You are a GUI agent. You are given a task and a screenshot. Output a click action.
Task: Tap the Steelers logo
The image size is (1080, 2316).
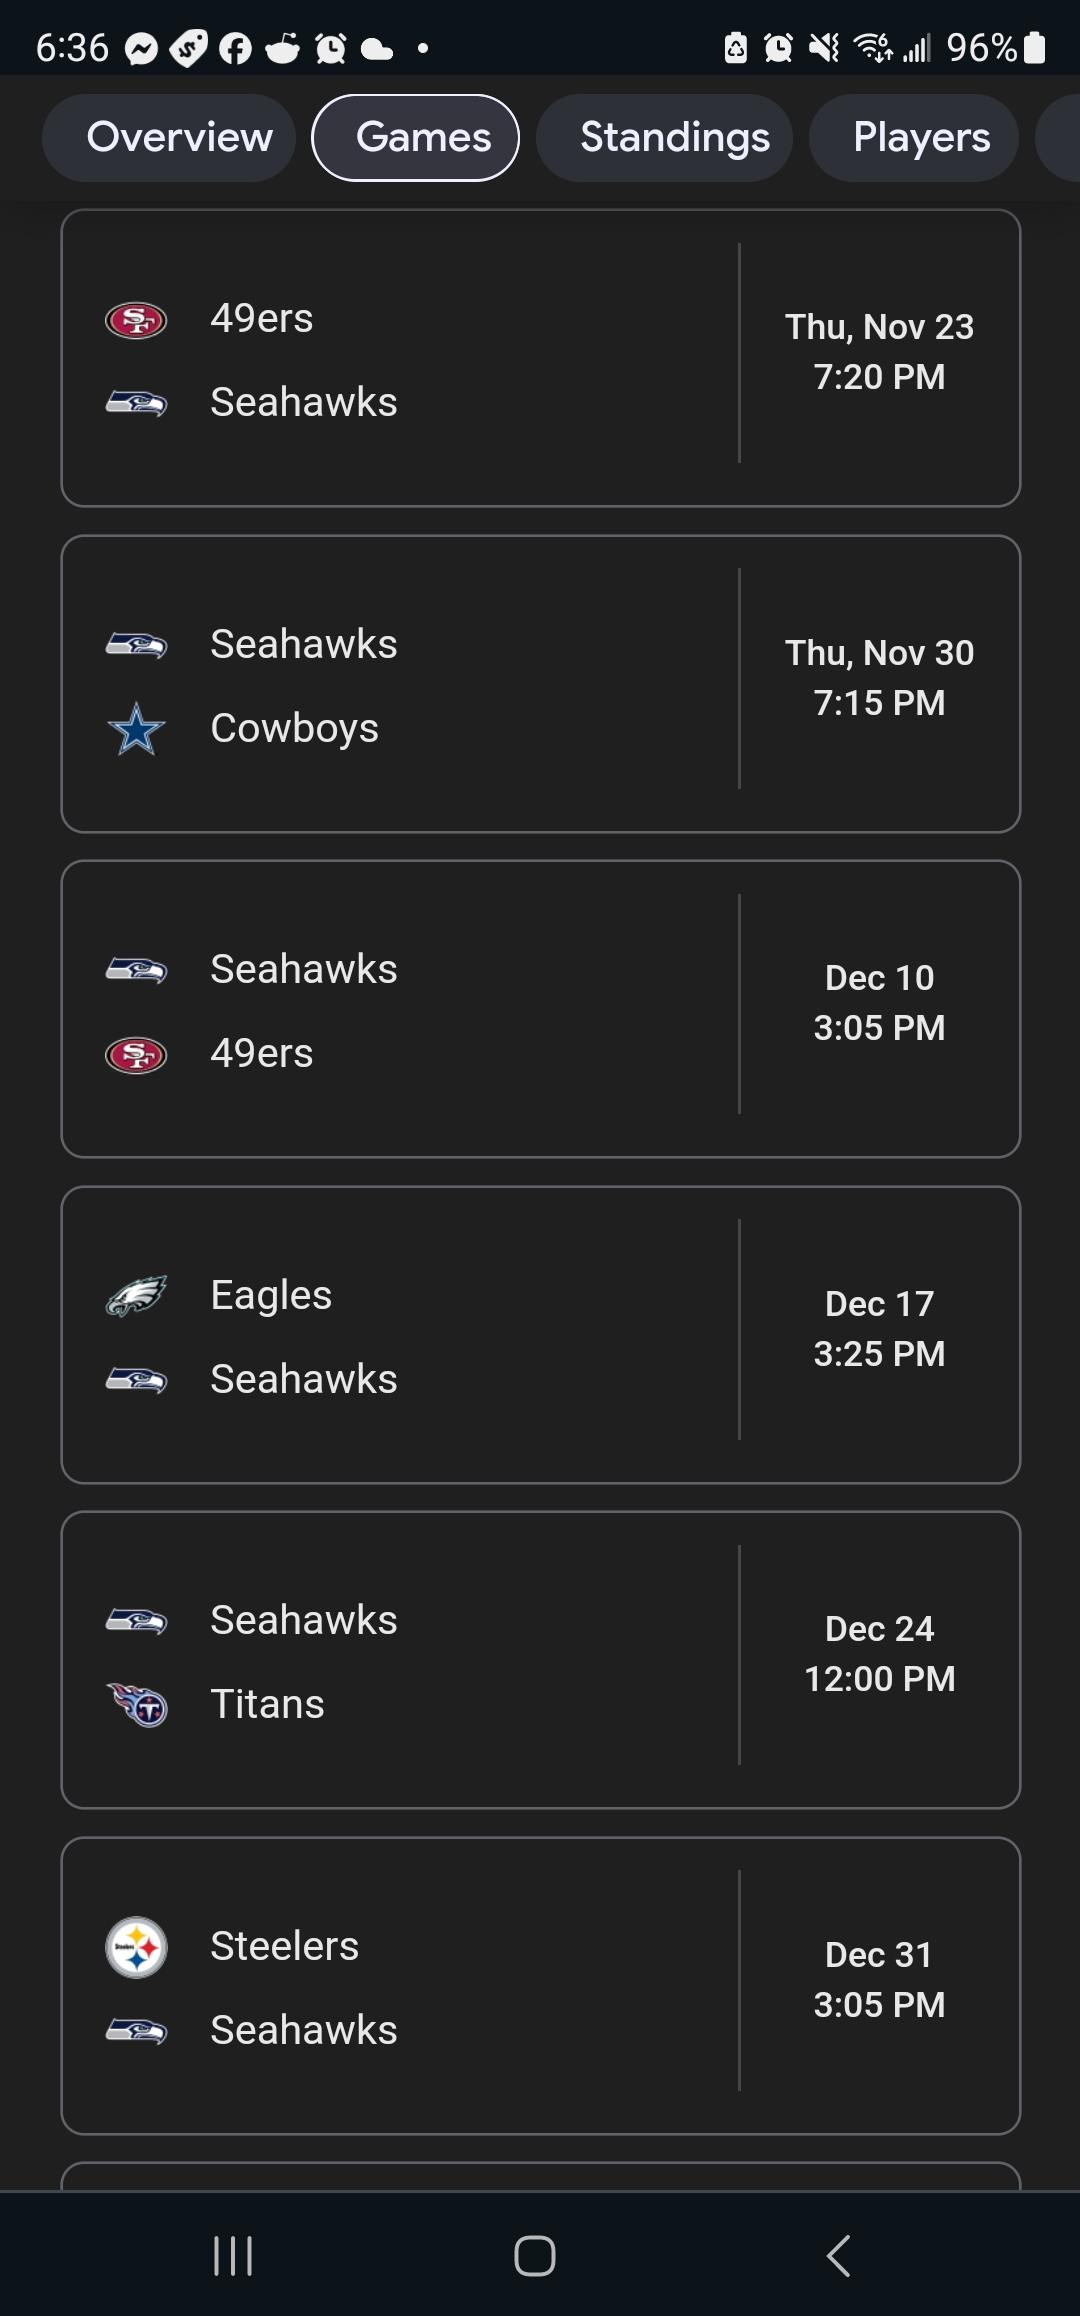pos(136,1947)
